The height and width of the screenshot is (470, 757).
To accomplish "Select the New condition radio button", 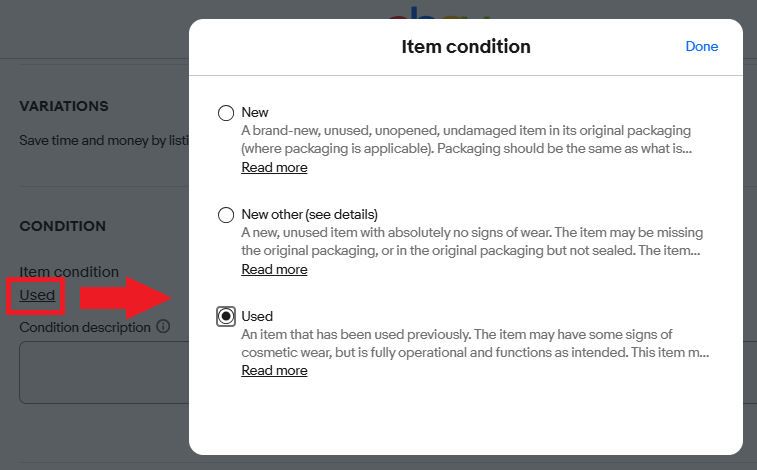I will pyautogui.click(x=226, y=113).
